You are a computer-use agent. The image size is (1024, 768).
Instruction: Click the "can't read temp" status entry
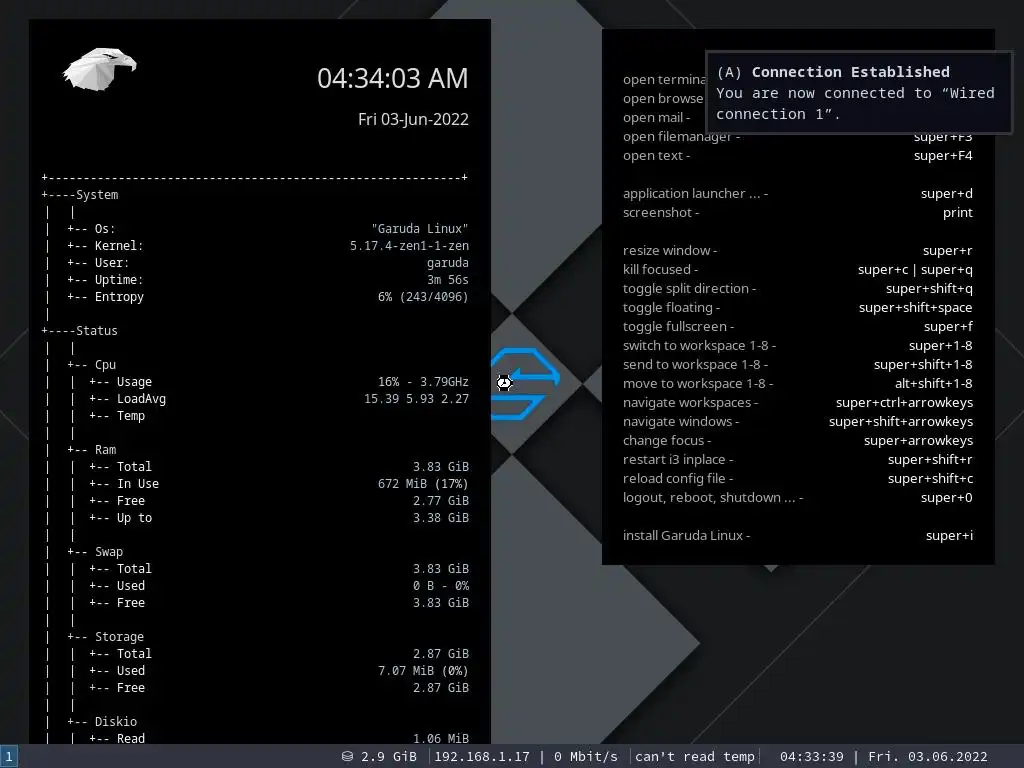click(695, 756)
